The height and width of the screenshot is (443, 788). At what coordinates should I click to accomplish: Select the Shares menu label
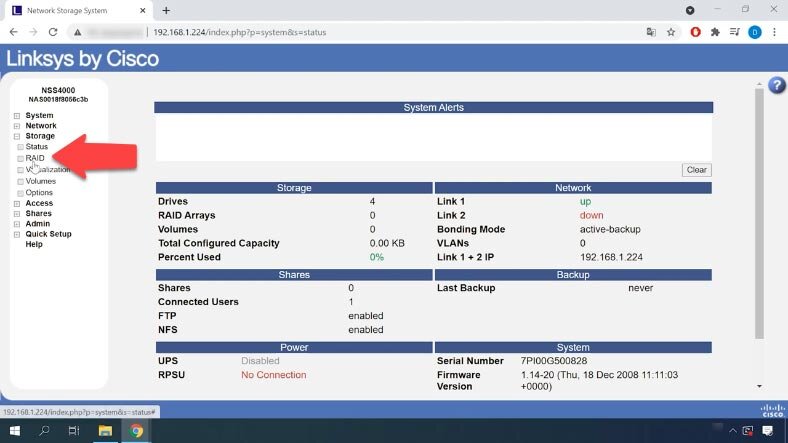[38, 213]
